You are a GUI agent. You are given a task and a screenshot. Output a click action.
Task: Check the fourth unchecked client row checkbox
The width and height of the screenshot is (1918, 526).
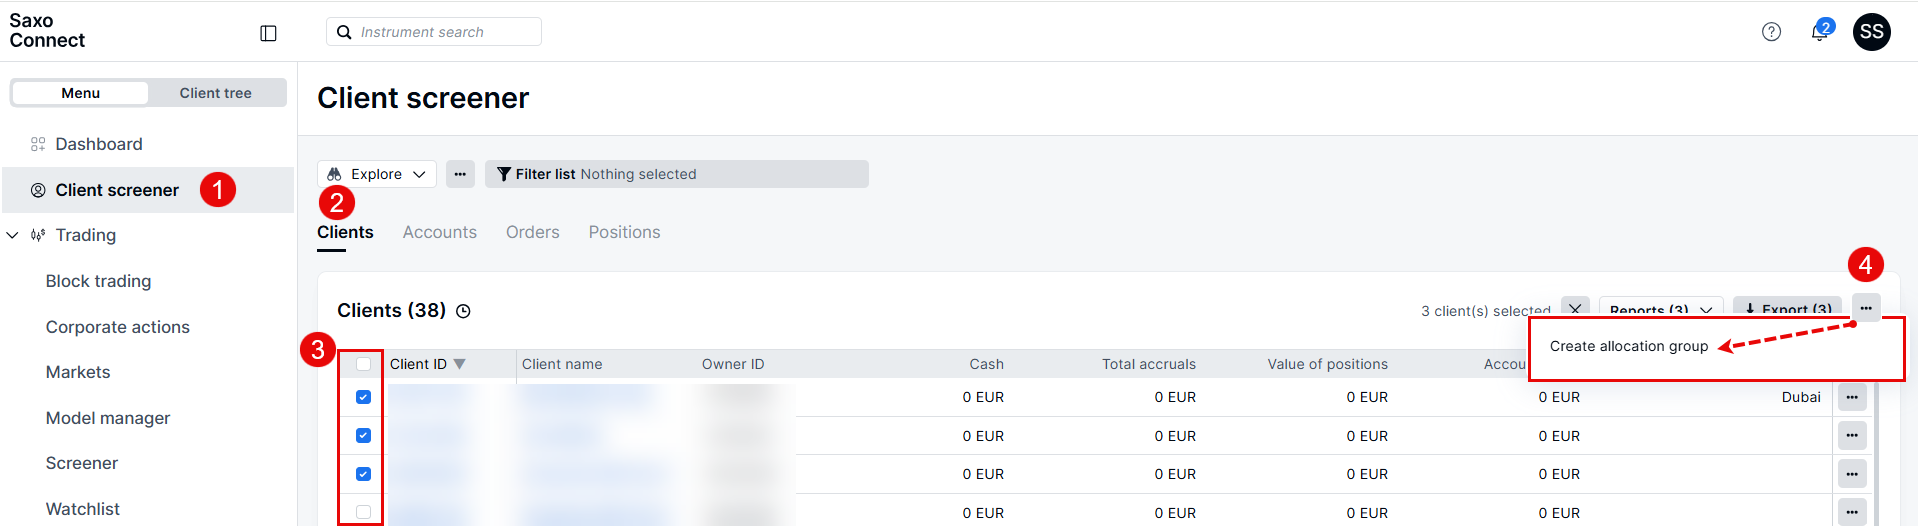[363, 512]
